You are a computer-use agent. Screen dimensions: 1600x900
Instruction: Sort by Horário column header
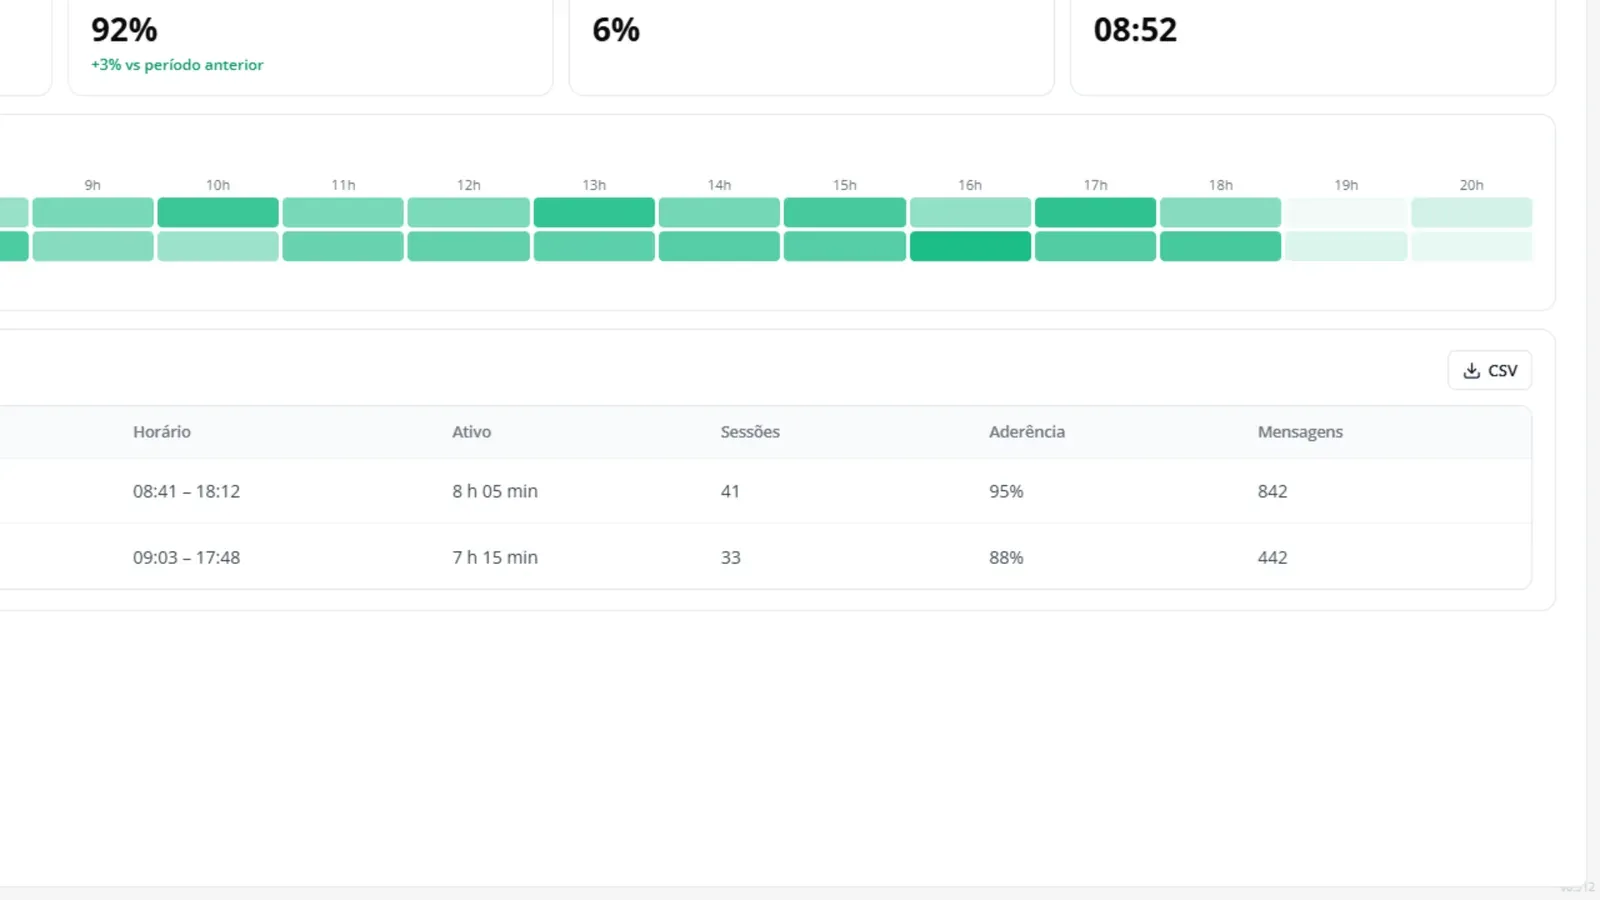[x=162, y=432]
